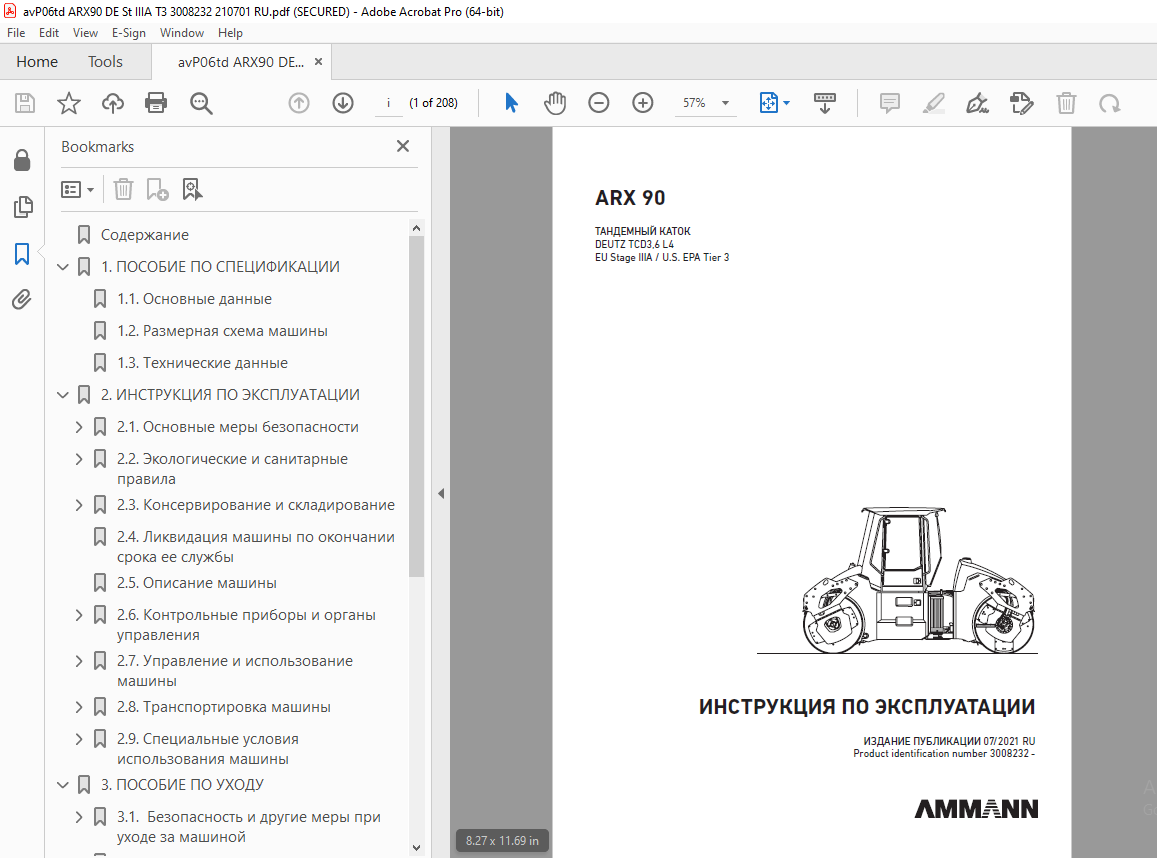The height and width of the screenshot is (858, 1157).
Task: Close the Bookmarks panel
Action: 403,146
